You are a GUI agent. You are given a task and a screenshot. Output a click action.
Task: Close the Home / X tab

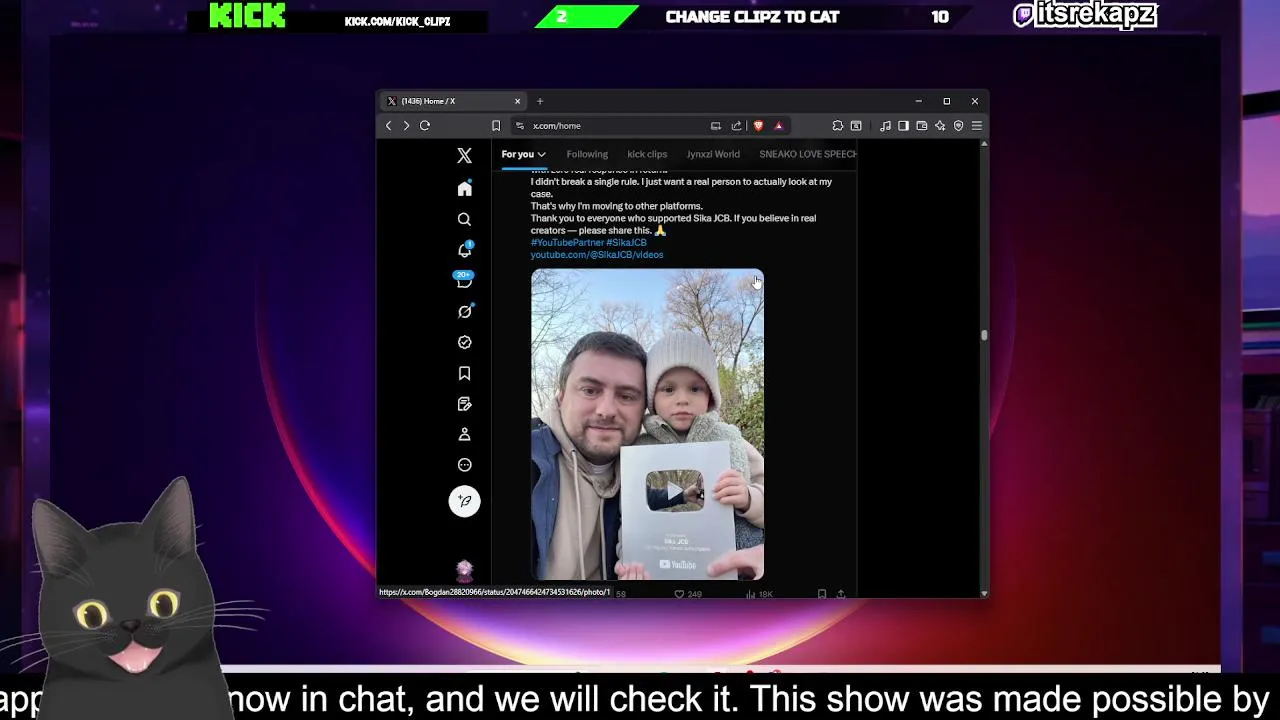[517, 101]
